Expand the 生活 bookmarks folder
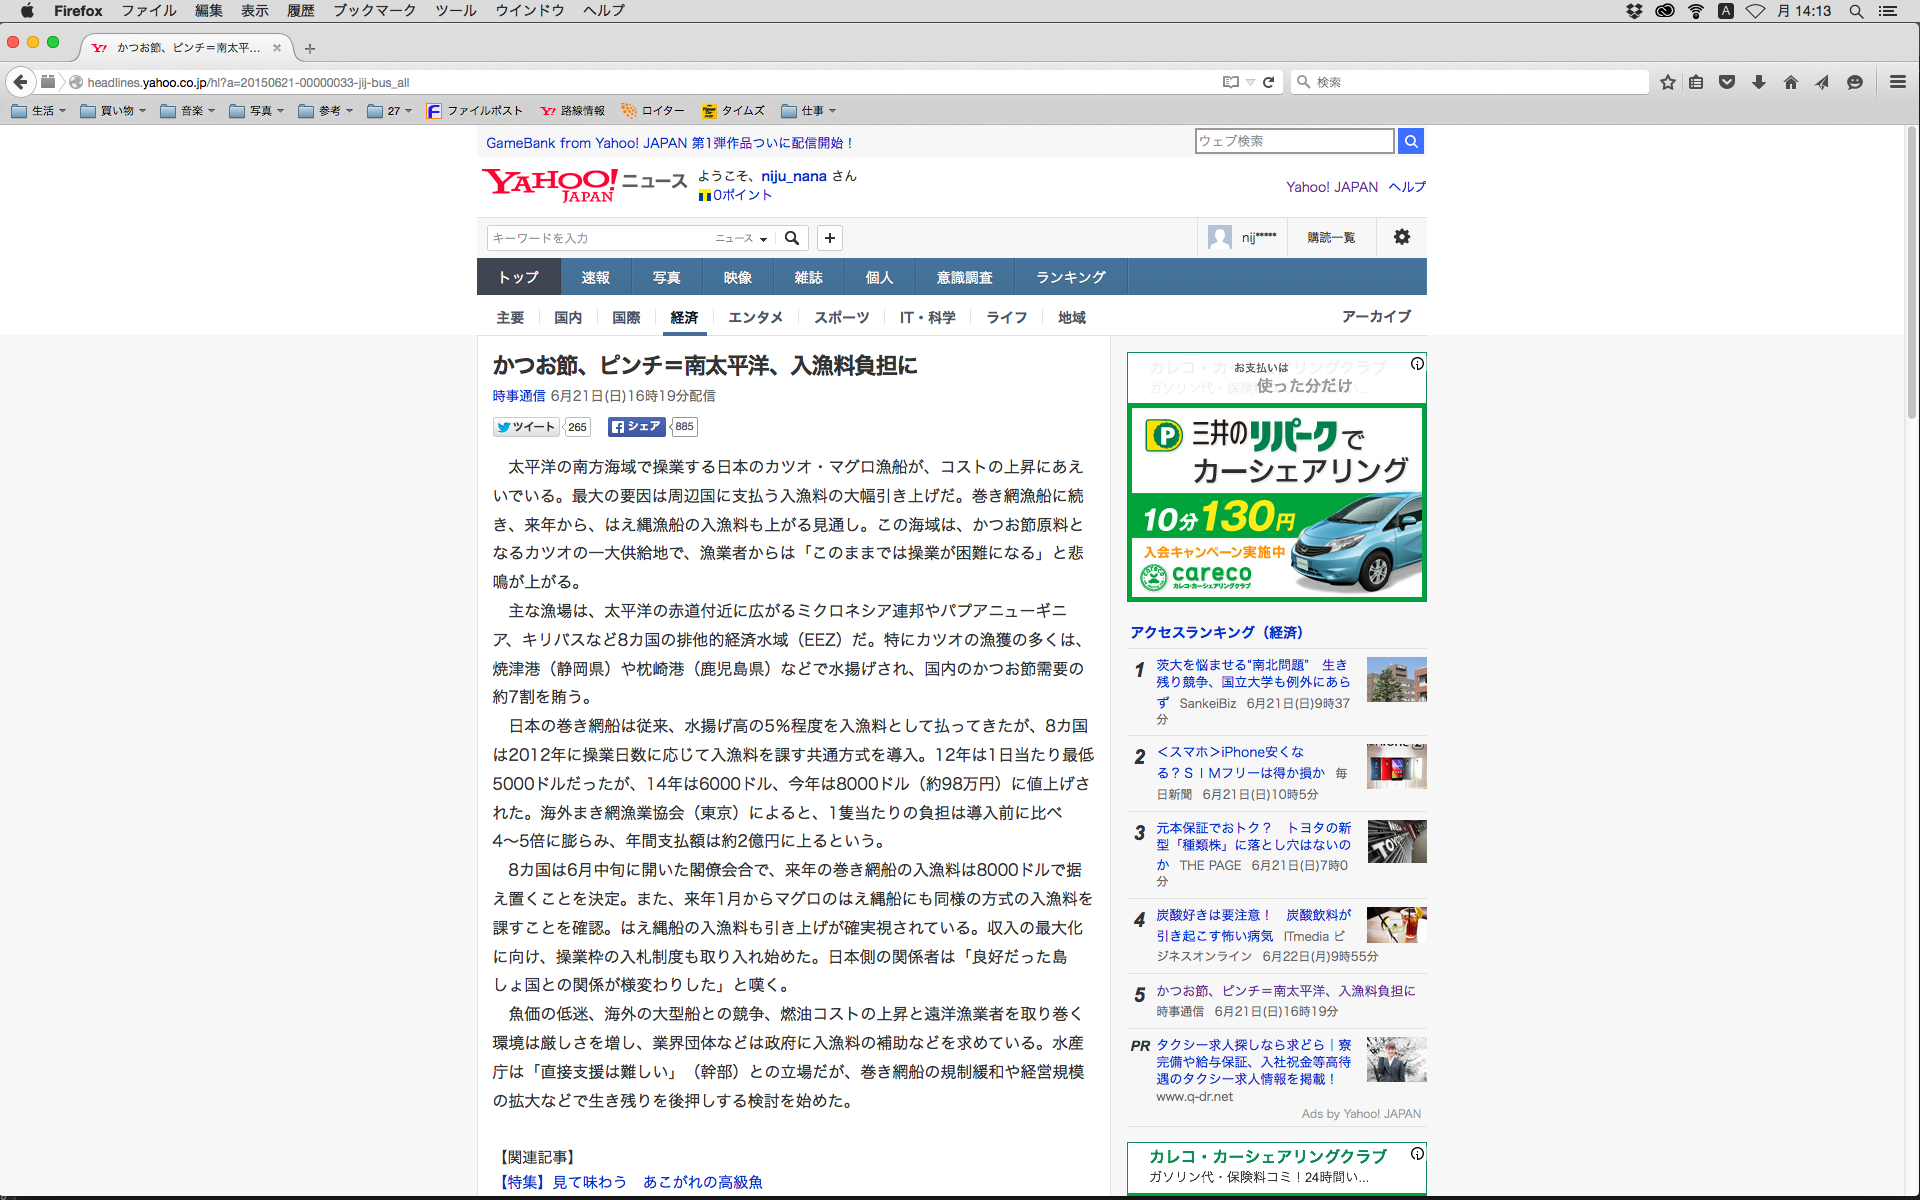Image resolution: width=1920 pixels, height=1200 pixels. (x=39, y=111)
